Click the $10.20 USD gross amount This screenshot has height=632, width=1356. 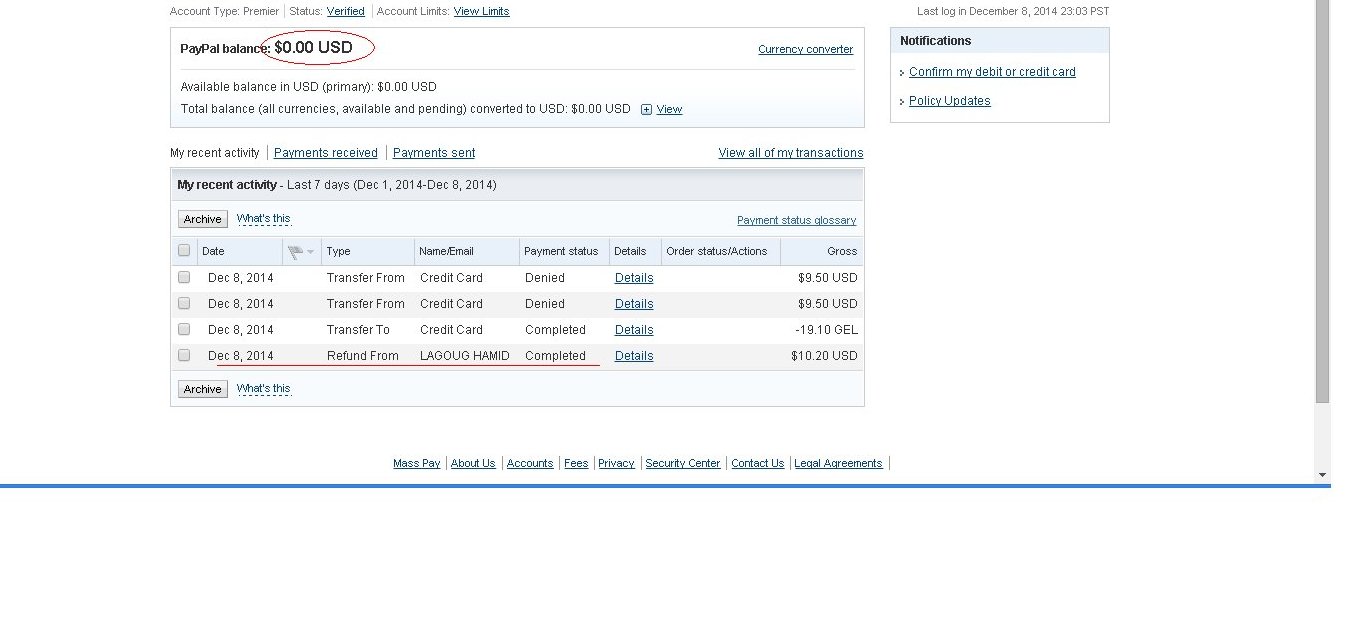[x=824, y=356]
